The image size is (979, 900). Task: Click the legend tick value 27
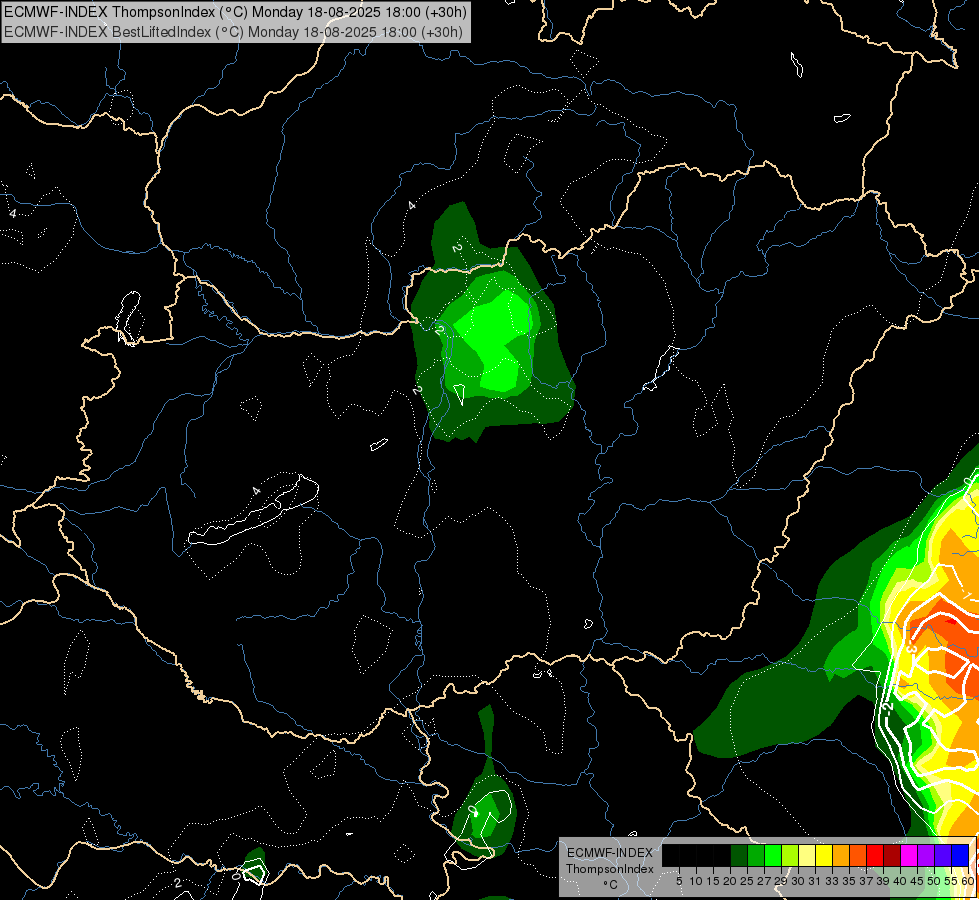(x=764, y=881)
